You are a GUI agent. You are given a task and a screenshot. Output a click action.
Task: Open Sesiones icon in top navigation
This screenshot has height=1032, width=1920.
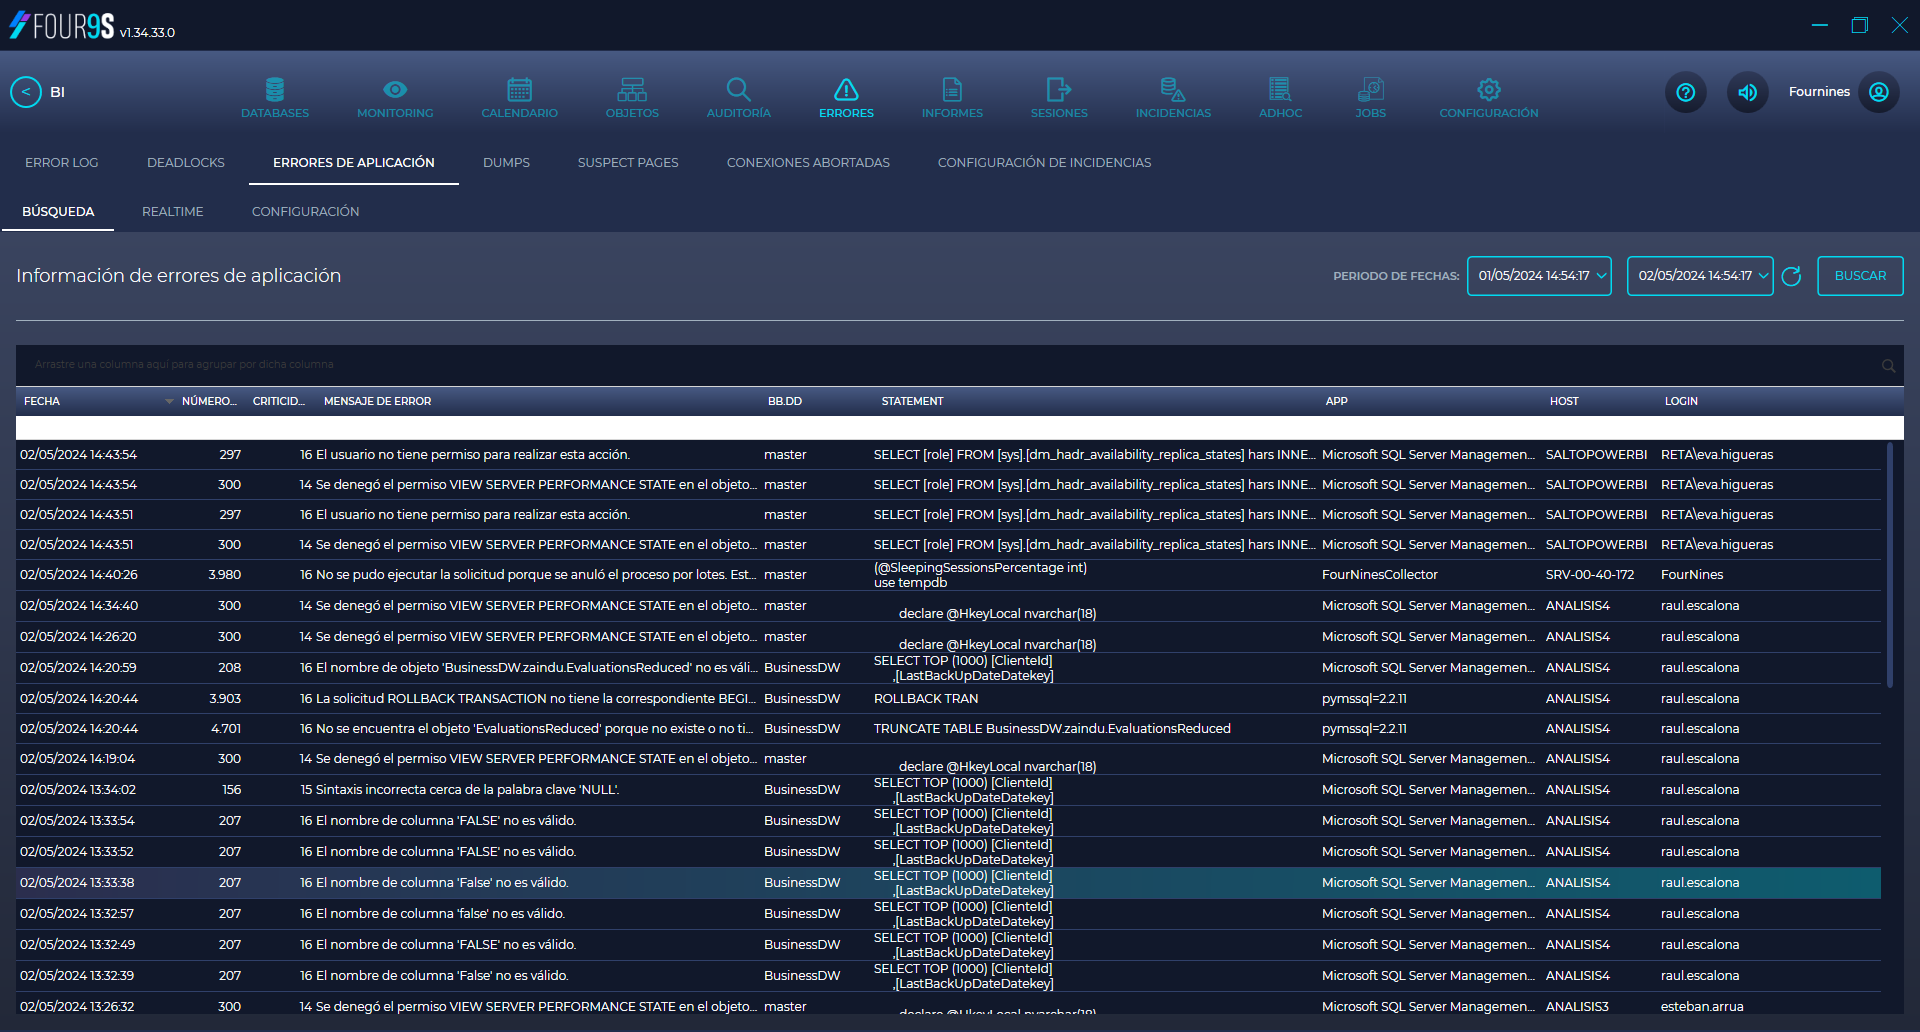1058,90
